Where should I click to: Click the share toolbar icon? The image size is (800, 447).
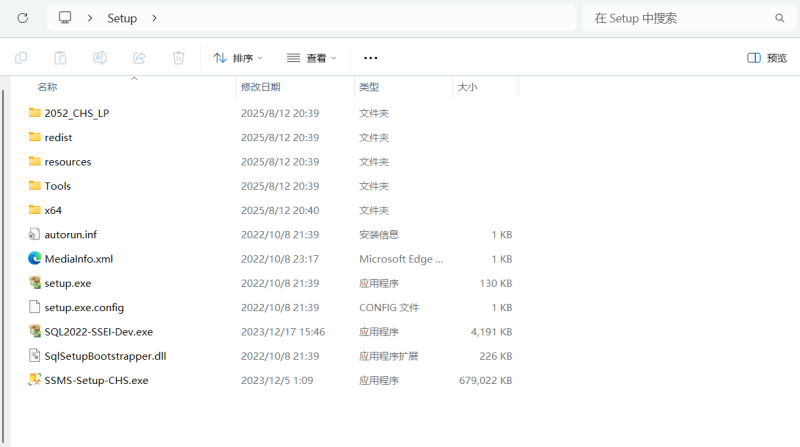(139, 58)
